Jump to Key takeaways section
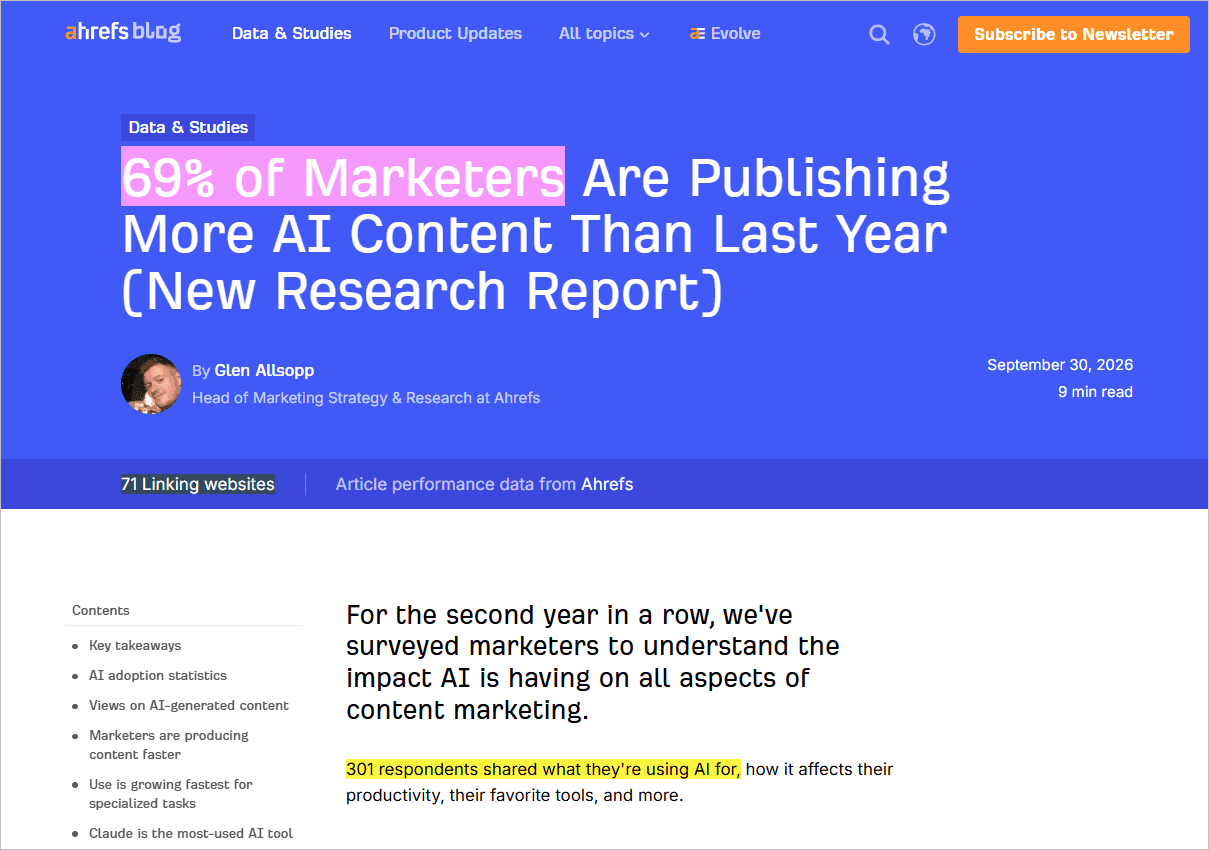1209x850 pixels. point(135,646)
